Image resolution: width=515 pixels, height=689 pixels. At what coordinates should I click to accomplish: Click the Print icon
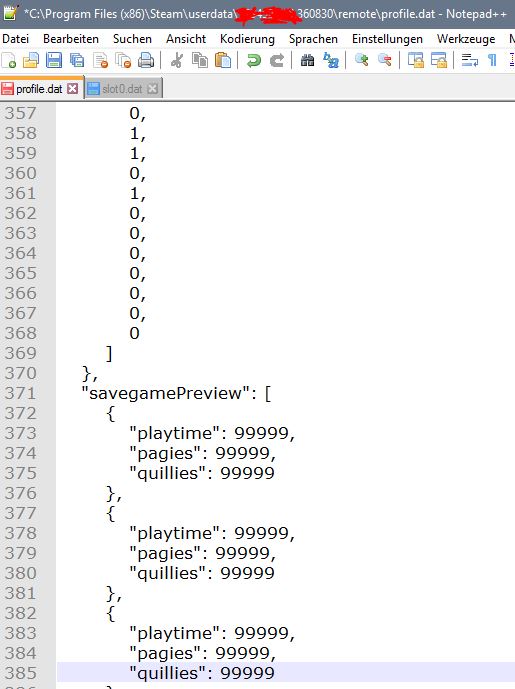[x=146, y=60]
